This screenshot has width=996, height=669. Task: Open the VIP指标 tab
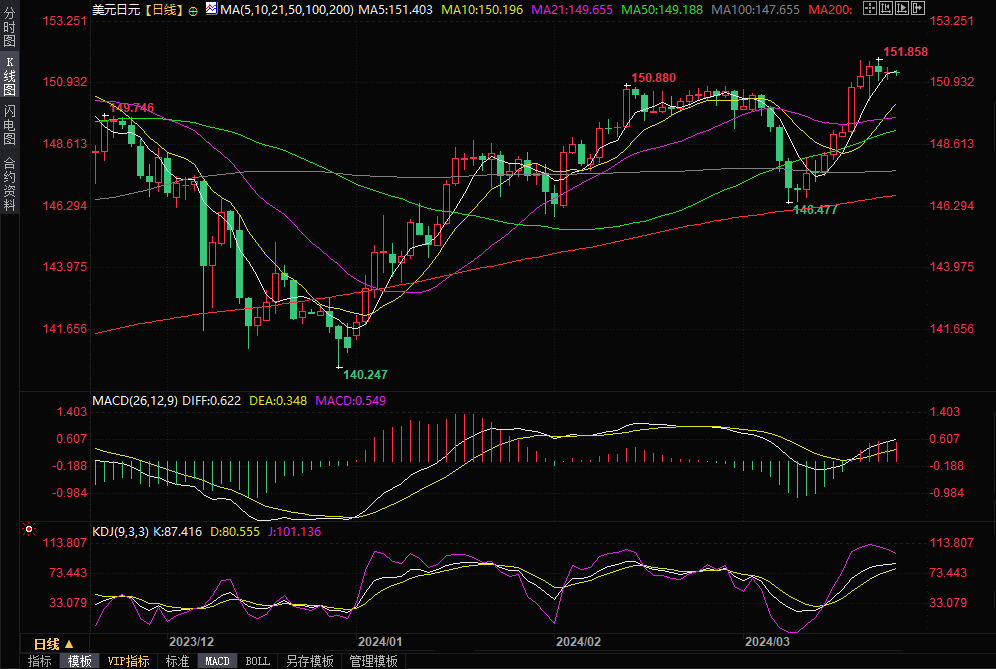tap(128, 661)
